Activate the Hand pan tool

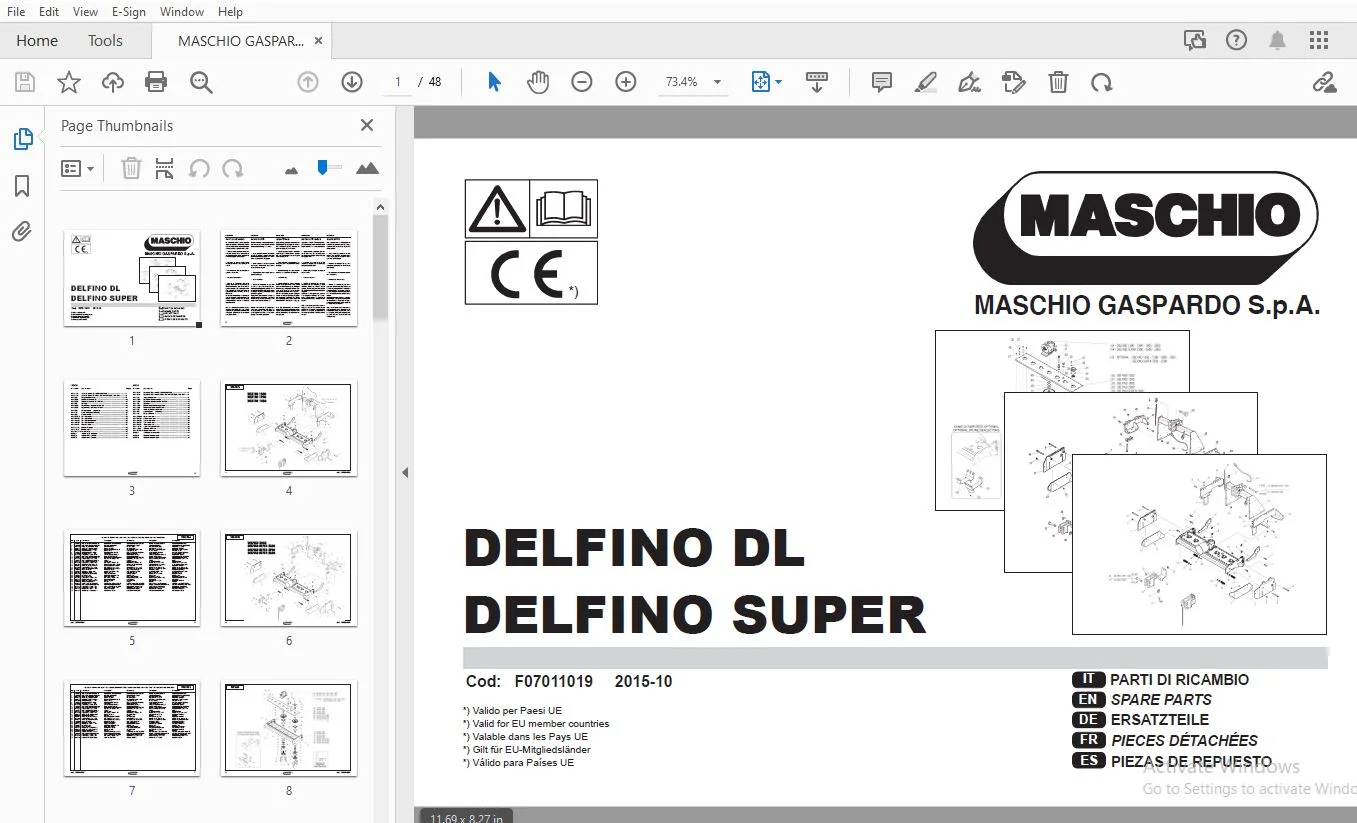(538, 82)
